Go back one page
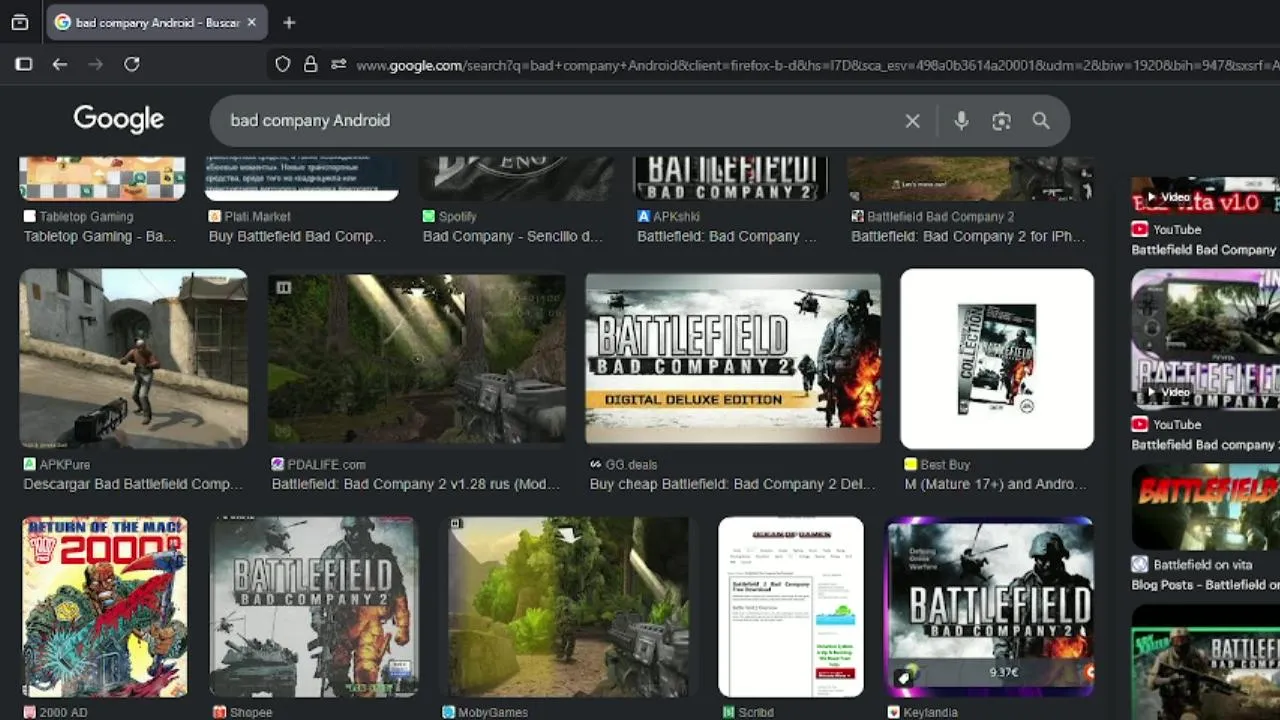The image size is (1280, 720). (x=60, y=64)
